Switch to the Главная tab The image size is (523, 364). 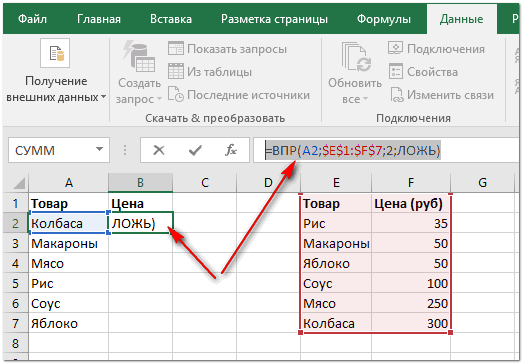tap(99, 19)
